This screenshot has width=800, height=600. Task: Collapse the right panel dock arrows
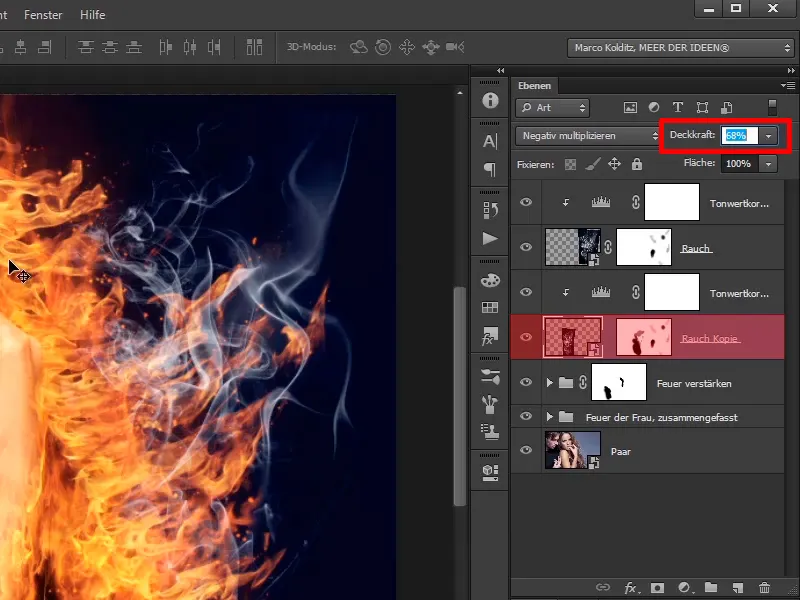791,70
